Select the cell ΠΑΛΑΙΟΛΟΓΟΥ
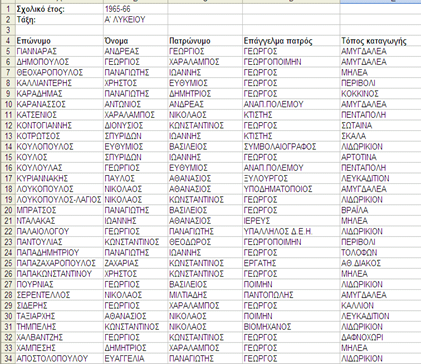This screenshot has width=421, height=364. tap(59, 231)
